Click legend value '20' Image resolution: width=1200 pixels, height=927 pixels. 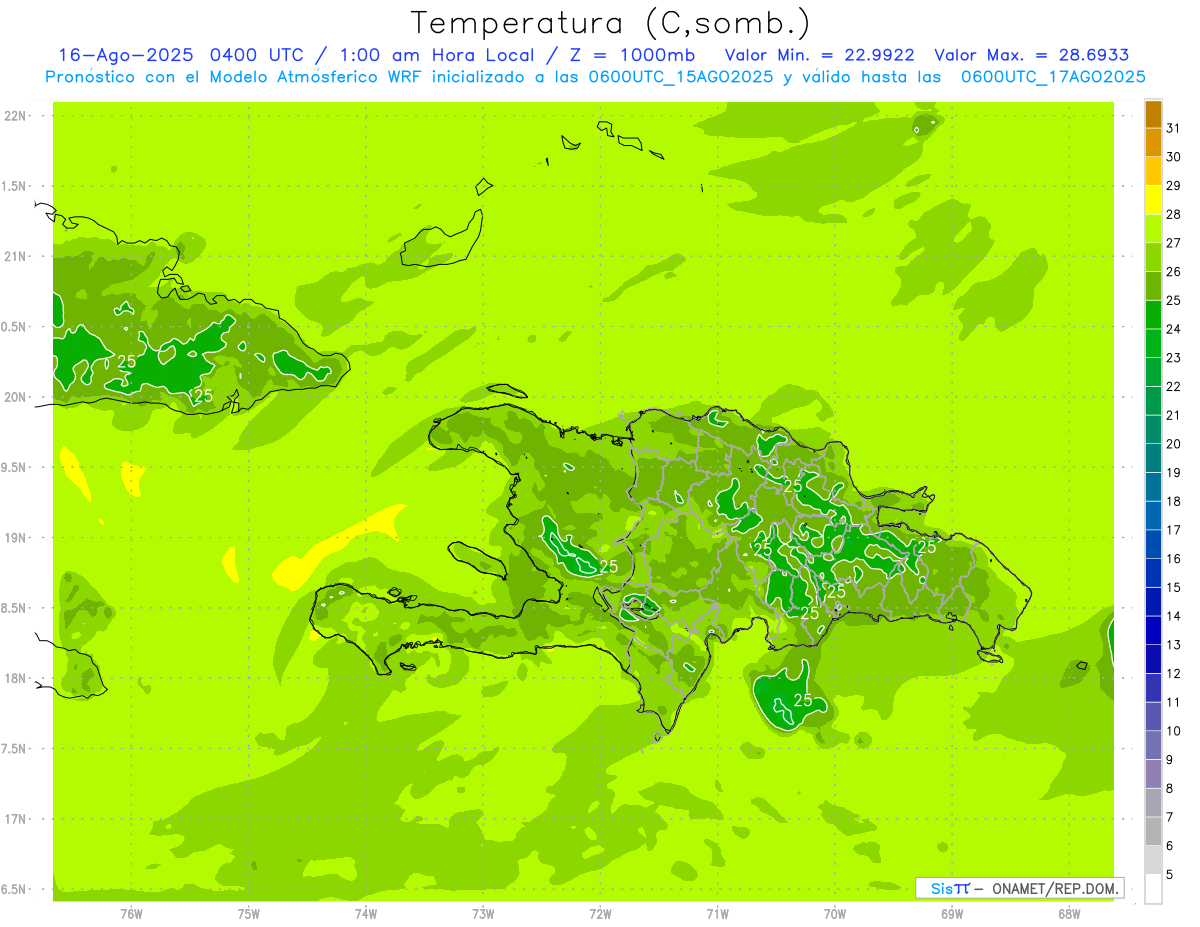pos(1173,444)
